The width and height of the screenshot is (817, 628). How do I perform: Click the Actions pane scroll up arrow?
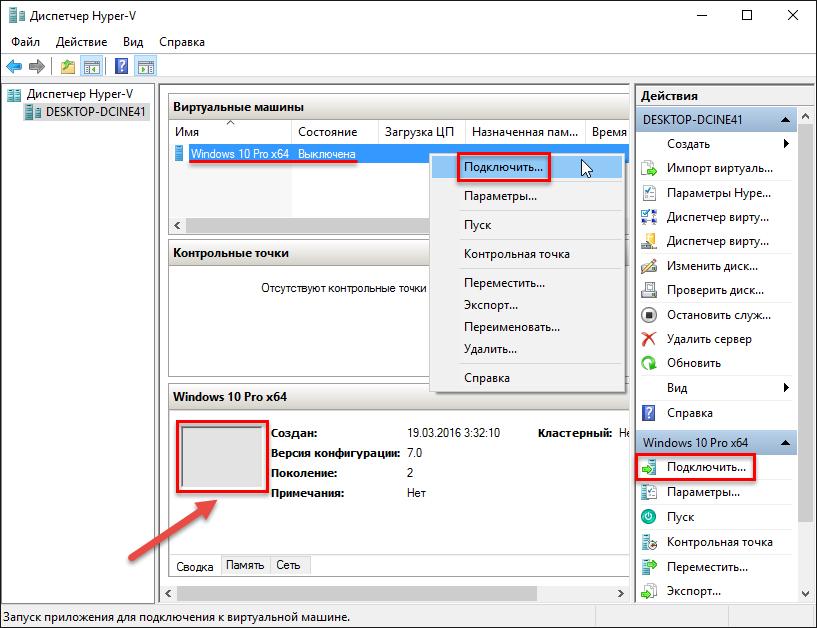pyautogui.click(x=806, y=116)
